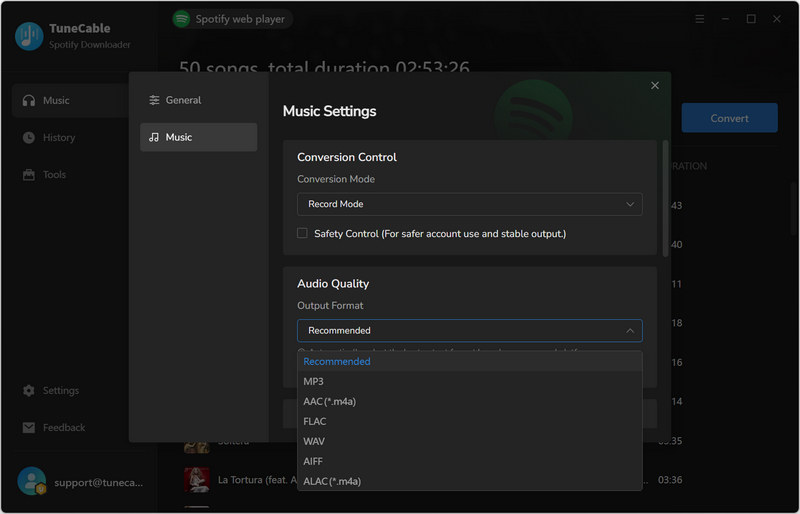Click the La Tortura song title row
Image resolution: width=800 pixels, height=514 pixels.
tap(257, 480)
